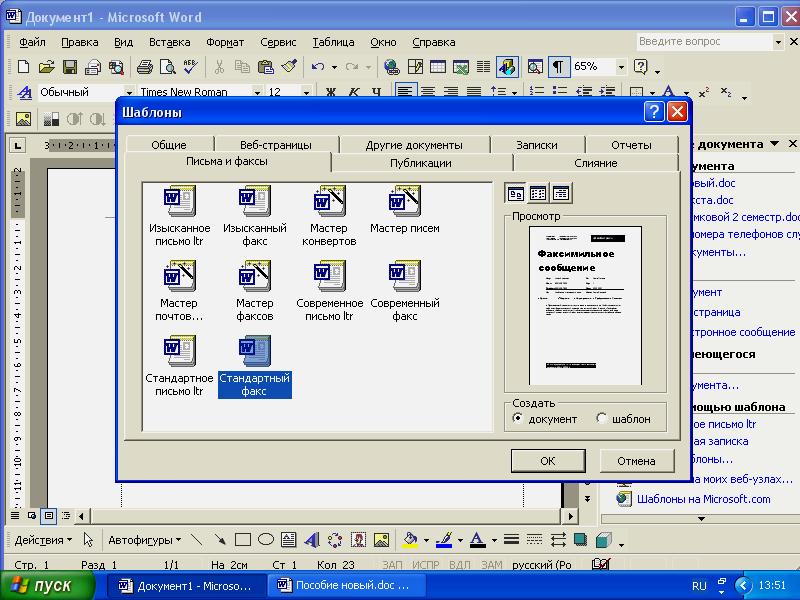This screenshot has height=600, width=800.
Task: Click the Line Color swatch icon
Action: tap(444, 540)
